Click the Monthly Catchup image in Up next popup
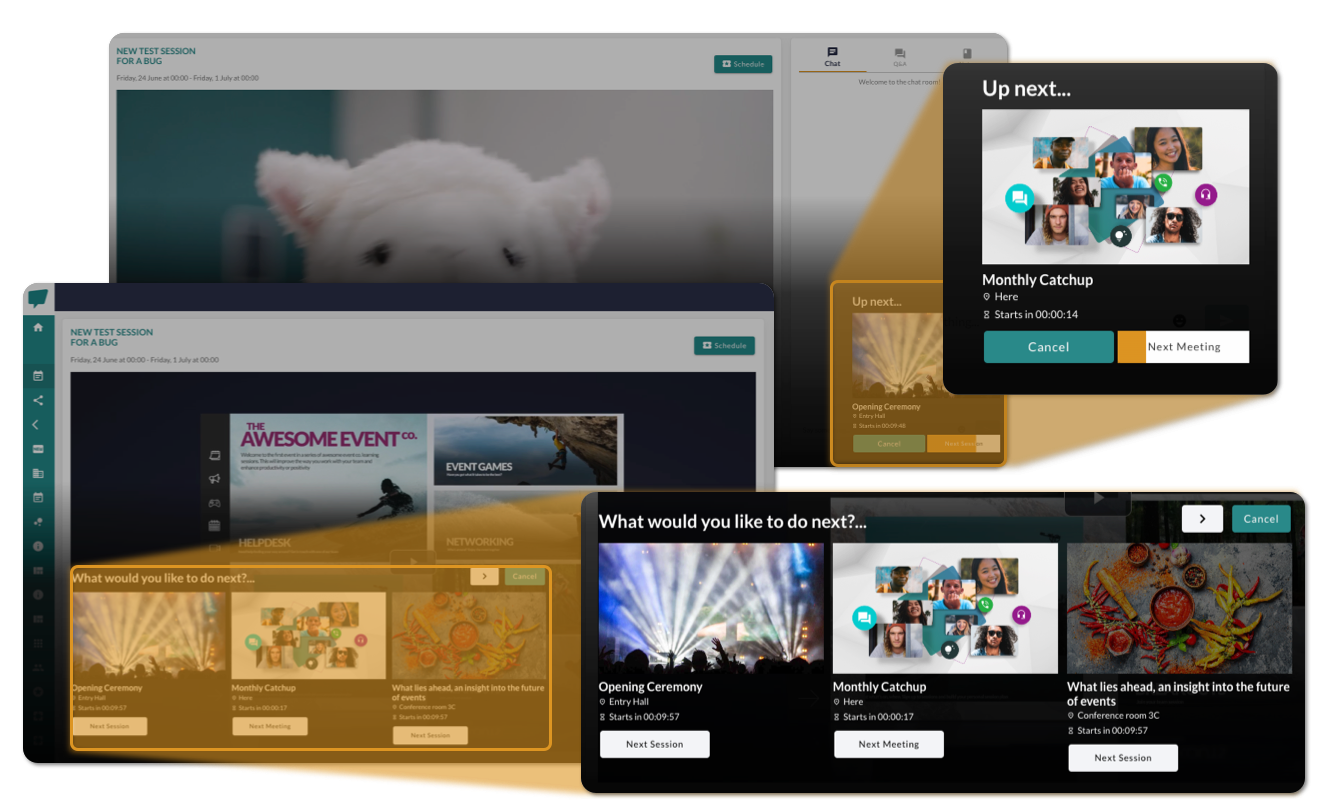Screen dimensions: 1319x804 point(1115,187)
